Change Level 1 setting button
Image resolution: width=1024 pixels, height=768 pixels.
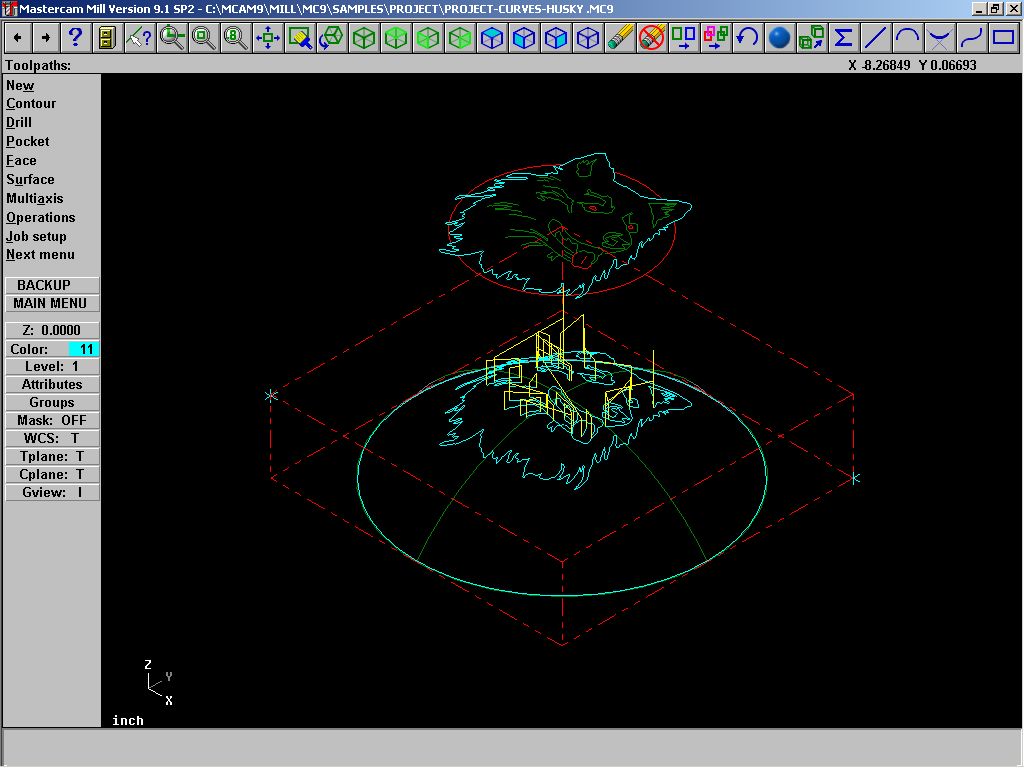(52, 366)
